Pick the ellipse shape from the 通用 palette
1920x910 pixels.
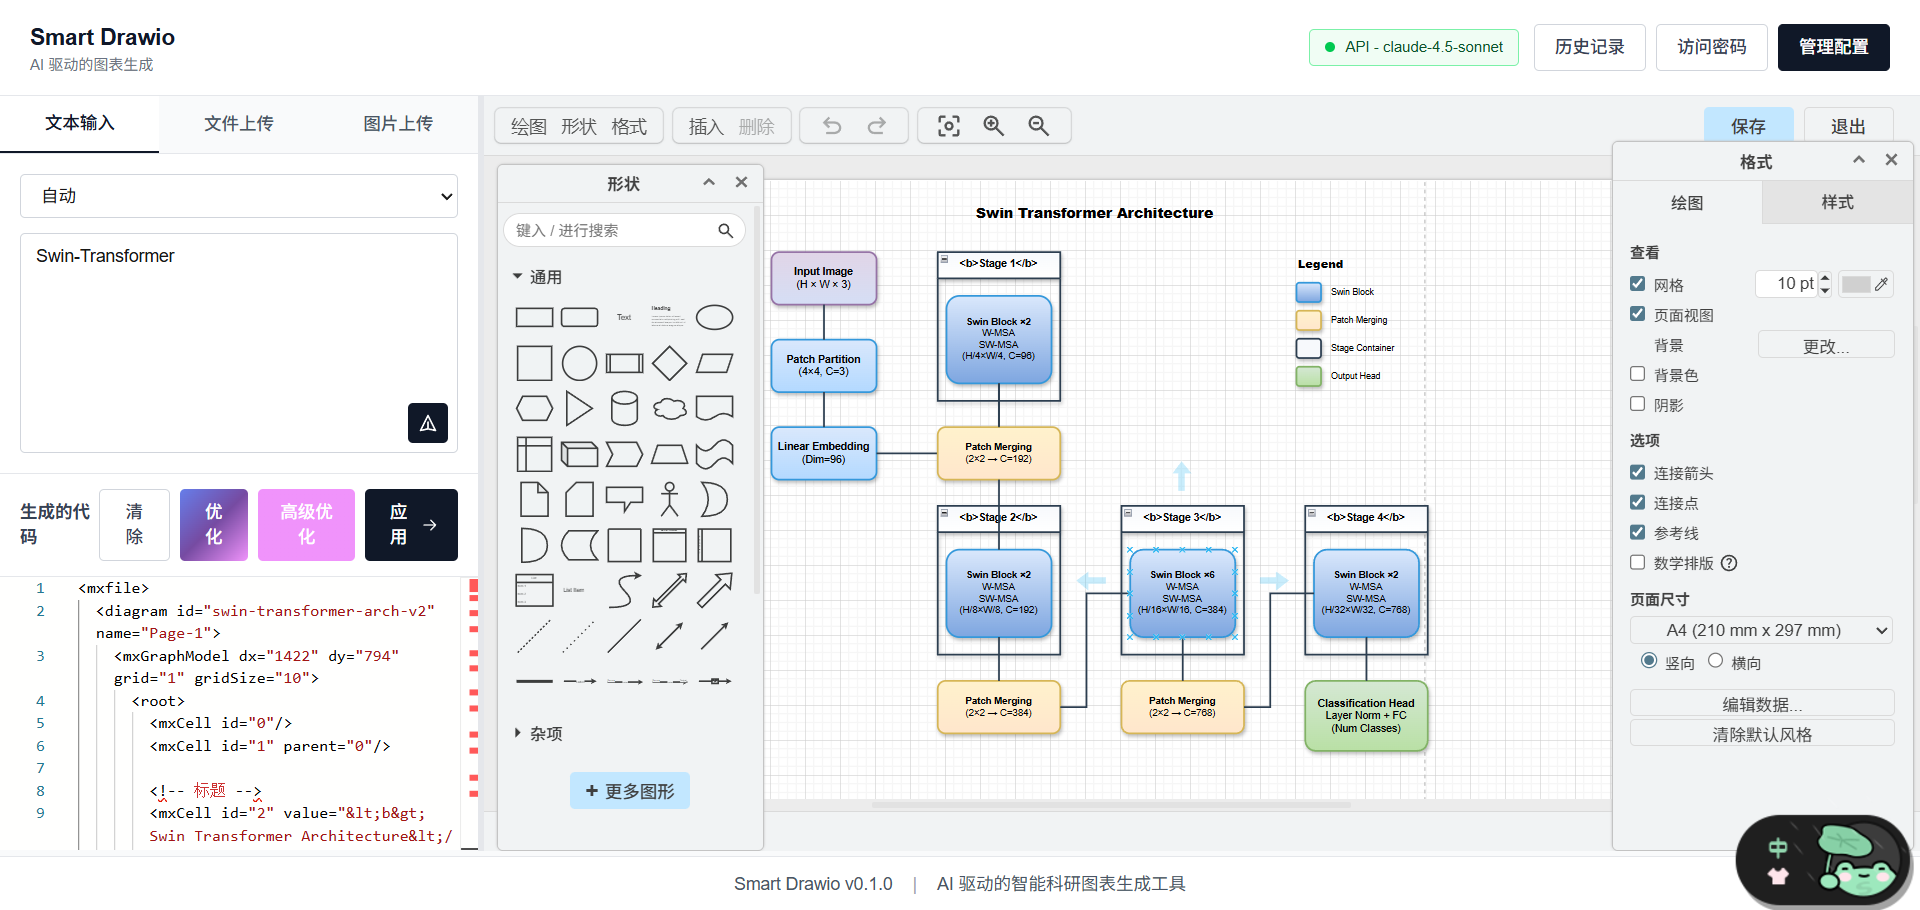click(714, 317)
